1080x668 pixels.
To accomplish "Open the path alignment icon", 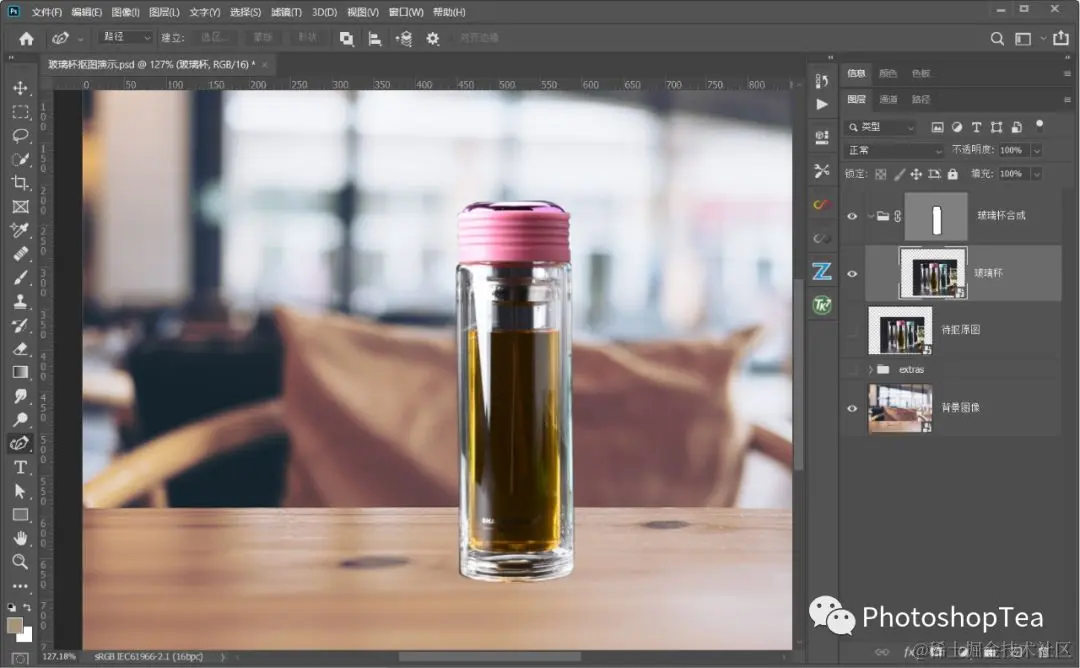I will pos(375,39).
